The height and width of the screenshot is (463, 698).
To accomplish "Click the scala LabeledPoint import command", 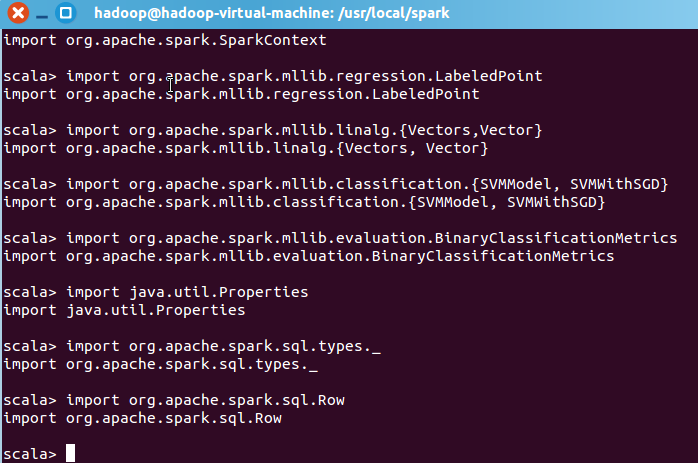I will 272,76.
